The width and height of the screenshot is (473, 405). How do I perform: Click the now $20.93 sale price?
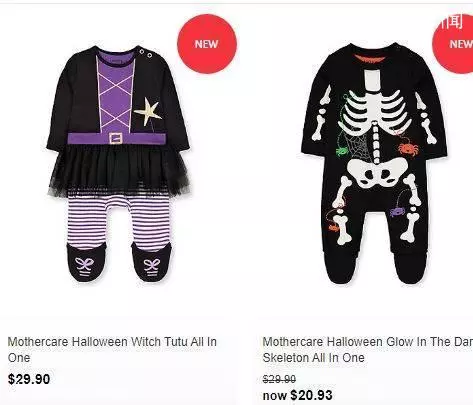297,395
